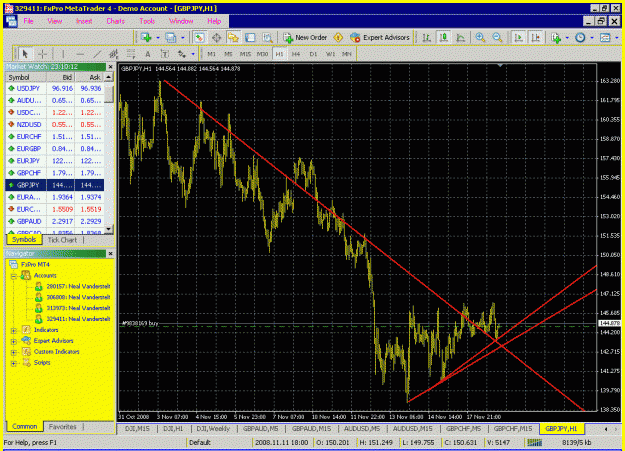Open the Arrows tool dropdown arrow
The width and height of the screenshot is (625, 451).
pyautogui.click(x=193, y=54)
